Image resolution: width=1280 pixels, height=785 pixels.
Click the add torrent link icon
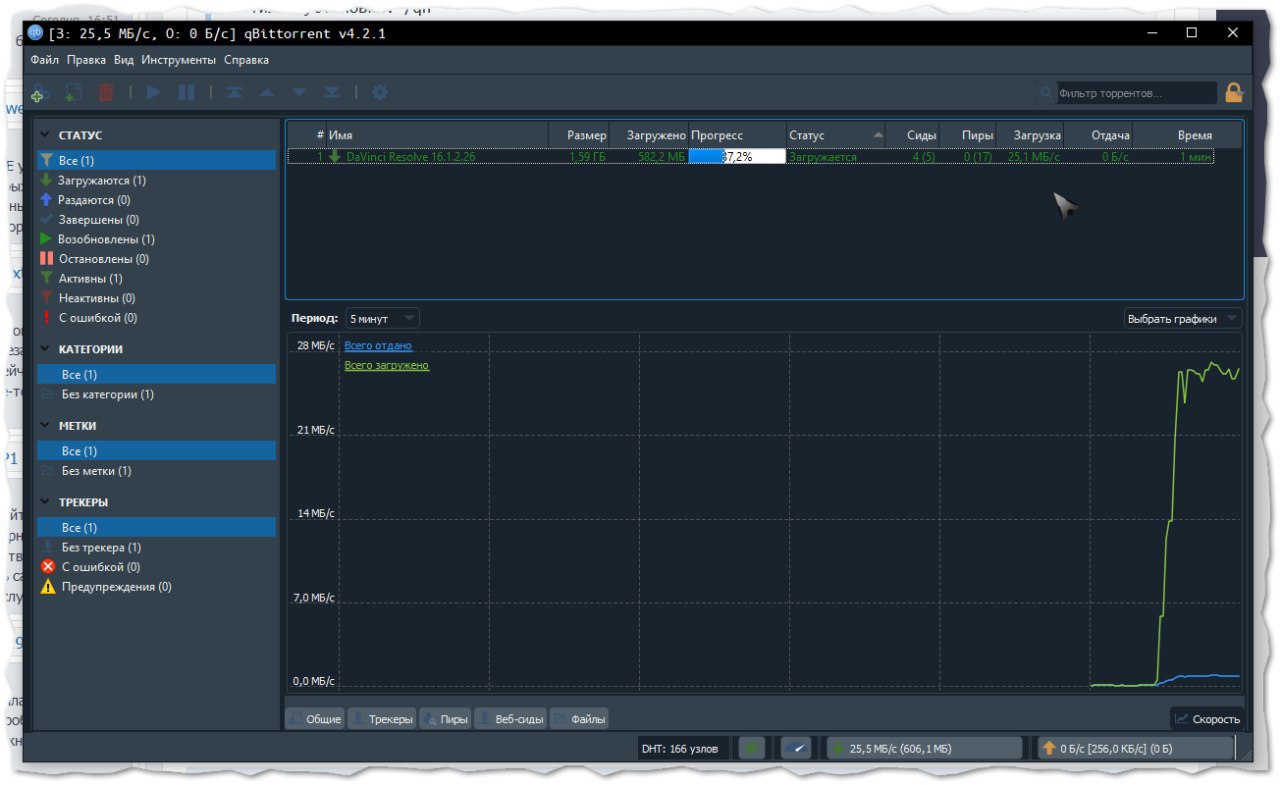(x=40, y=93)
